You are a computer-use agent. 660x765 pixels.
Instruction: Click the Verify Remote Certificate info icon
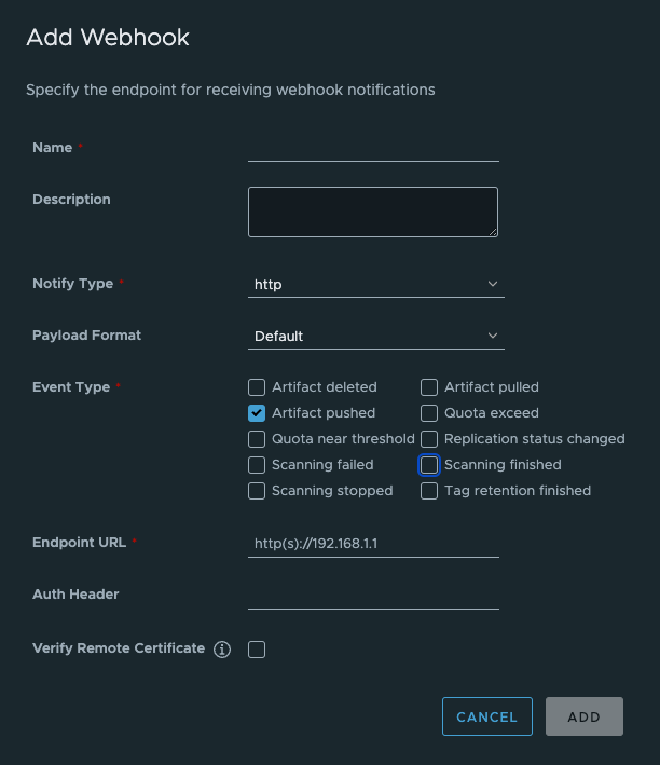[x=223, y=650]
